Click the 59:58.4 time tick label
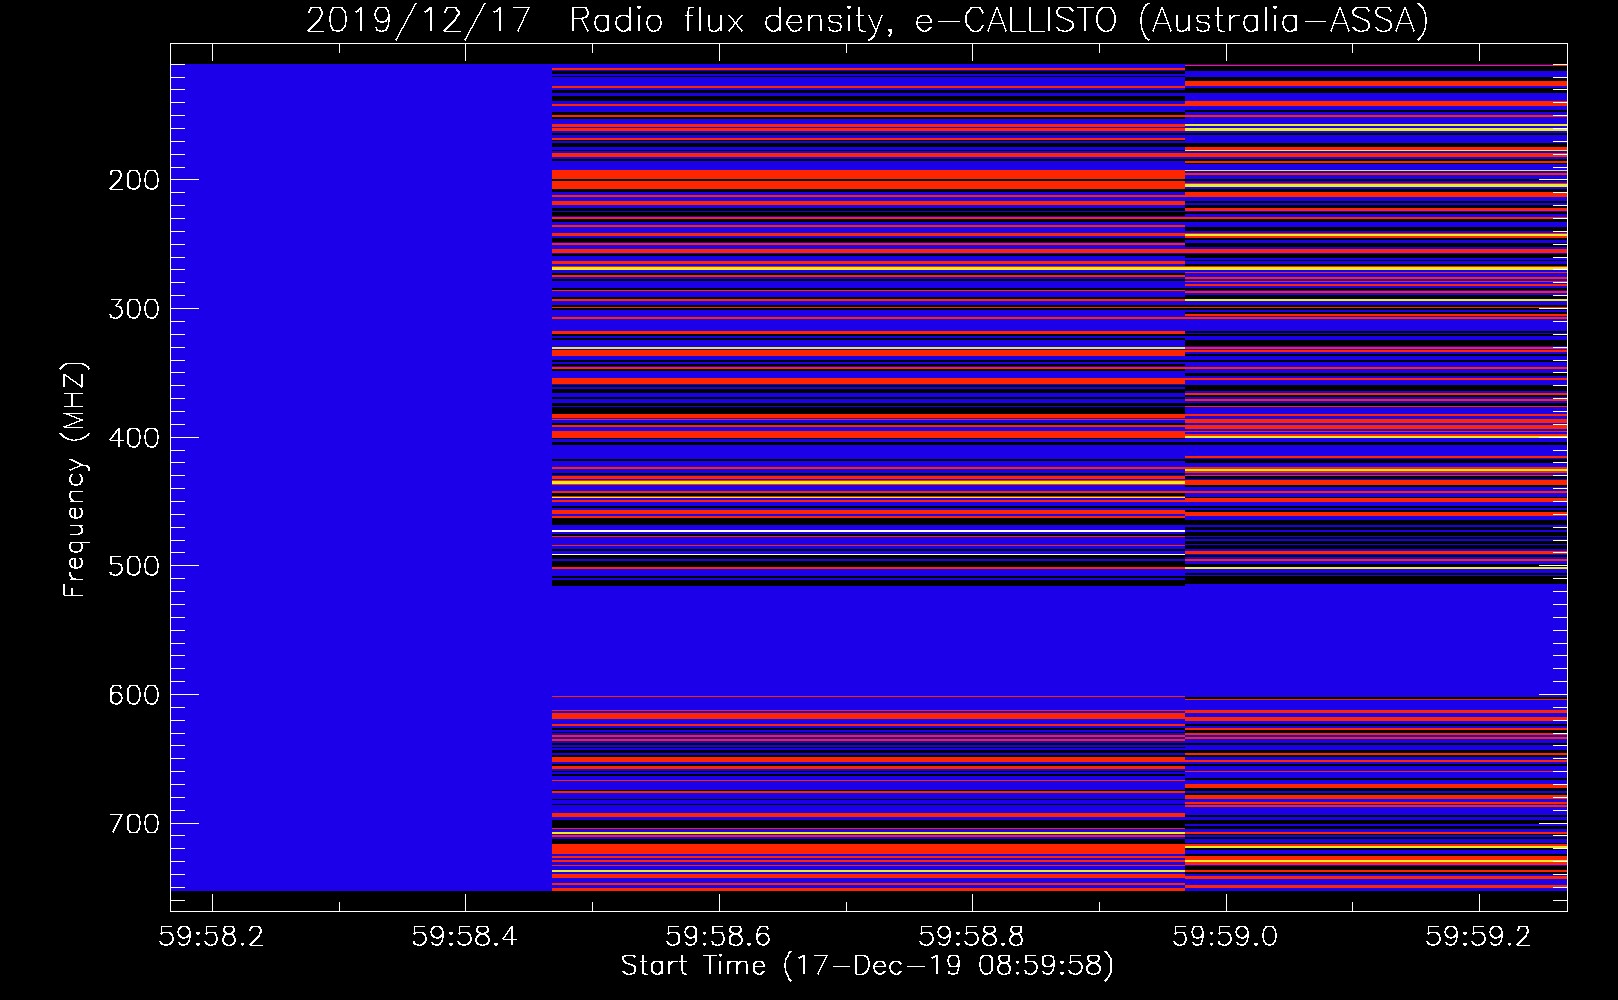The height and width of the screenshot is (1000, 1618). point(464,936)
